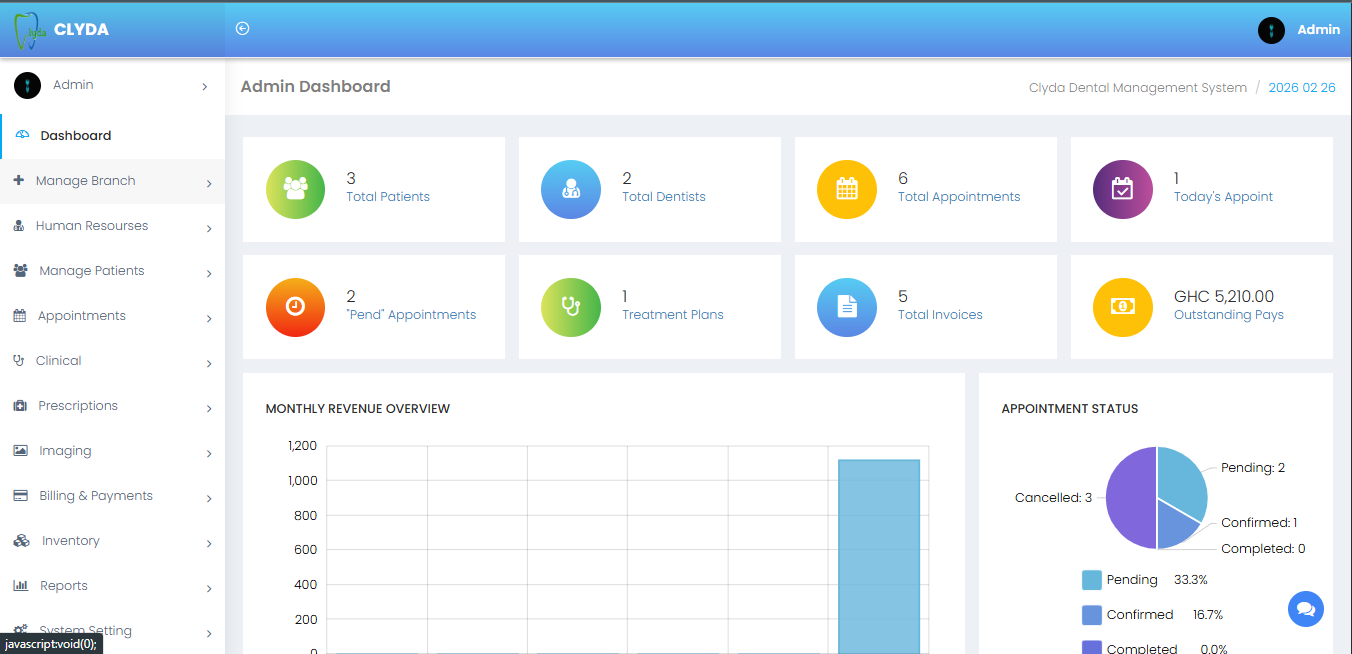Image resolution: width=1352 pixels, height=654 pixels.
Task: Click the green Treatment Plans stethoscope icon
Action: click(x=571, y=307)
